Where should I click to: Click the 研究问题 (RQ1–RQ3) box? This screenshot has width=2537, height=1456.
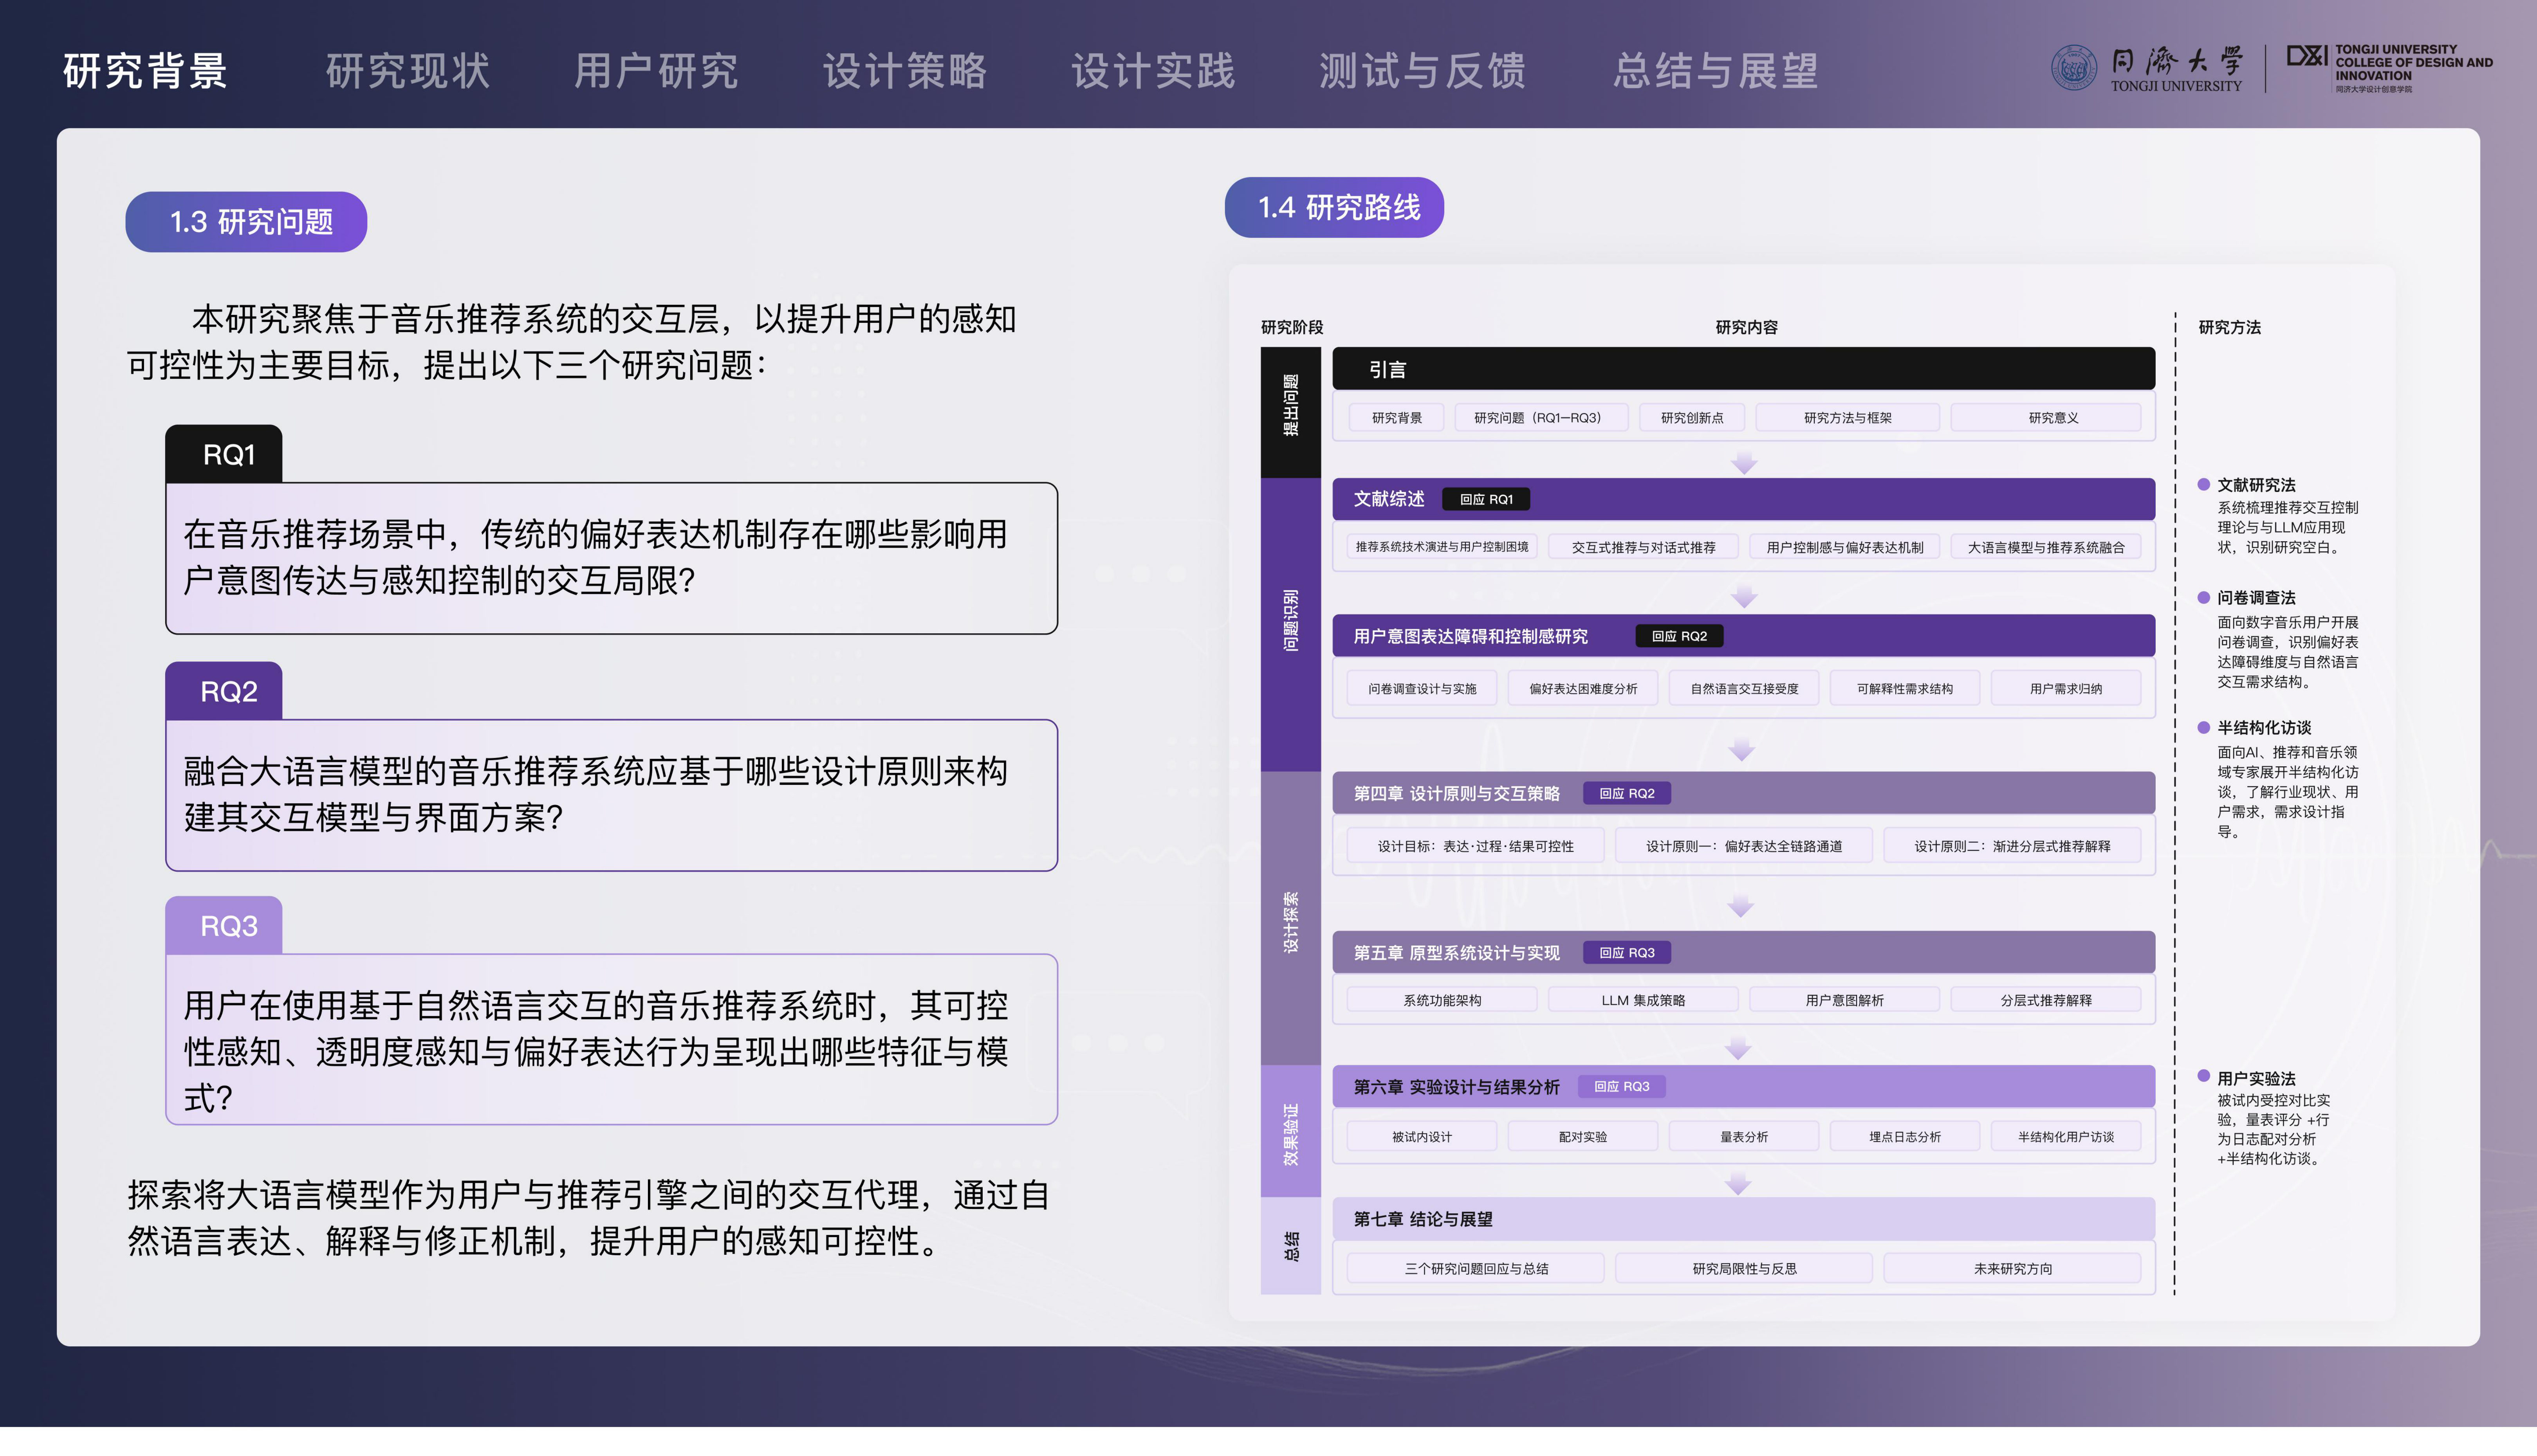[1541, 418]
